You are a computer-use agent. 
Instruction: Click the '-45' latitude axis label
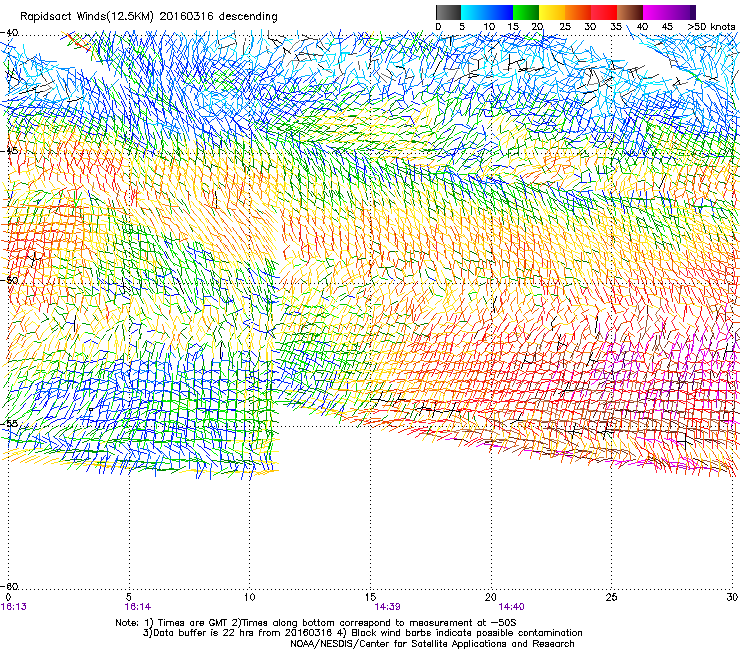tap(9, 151)
